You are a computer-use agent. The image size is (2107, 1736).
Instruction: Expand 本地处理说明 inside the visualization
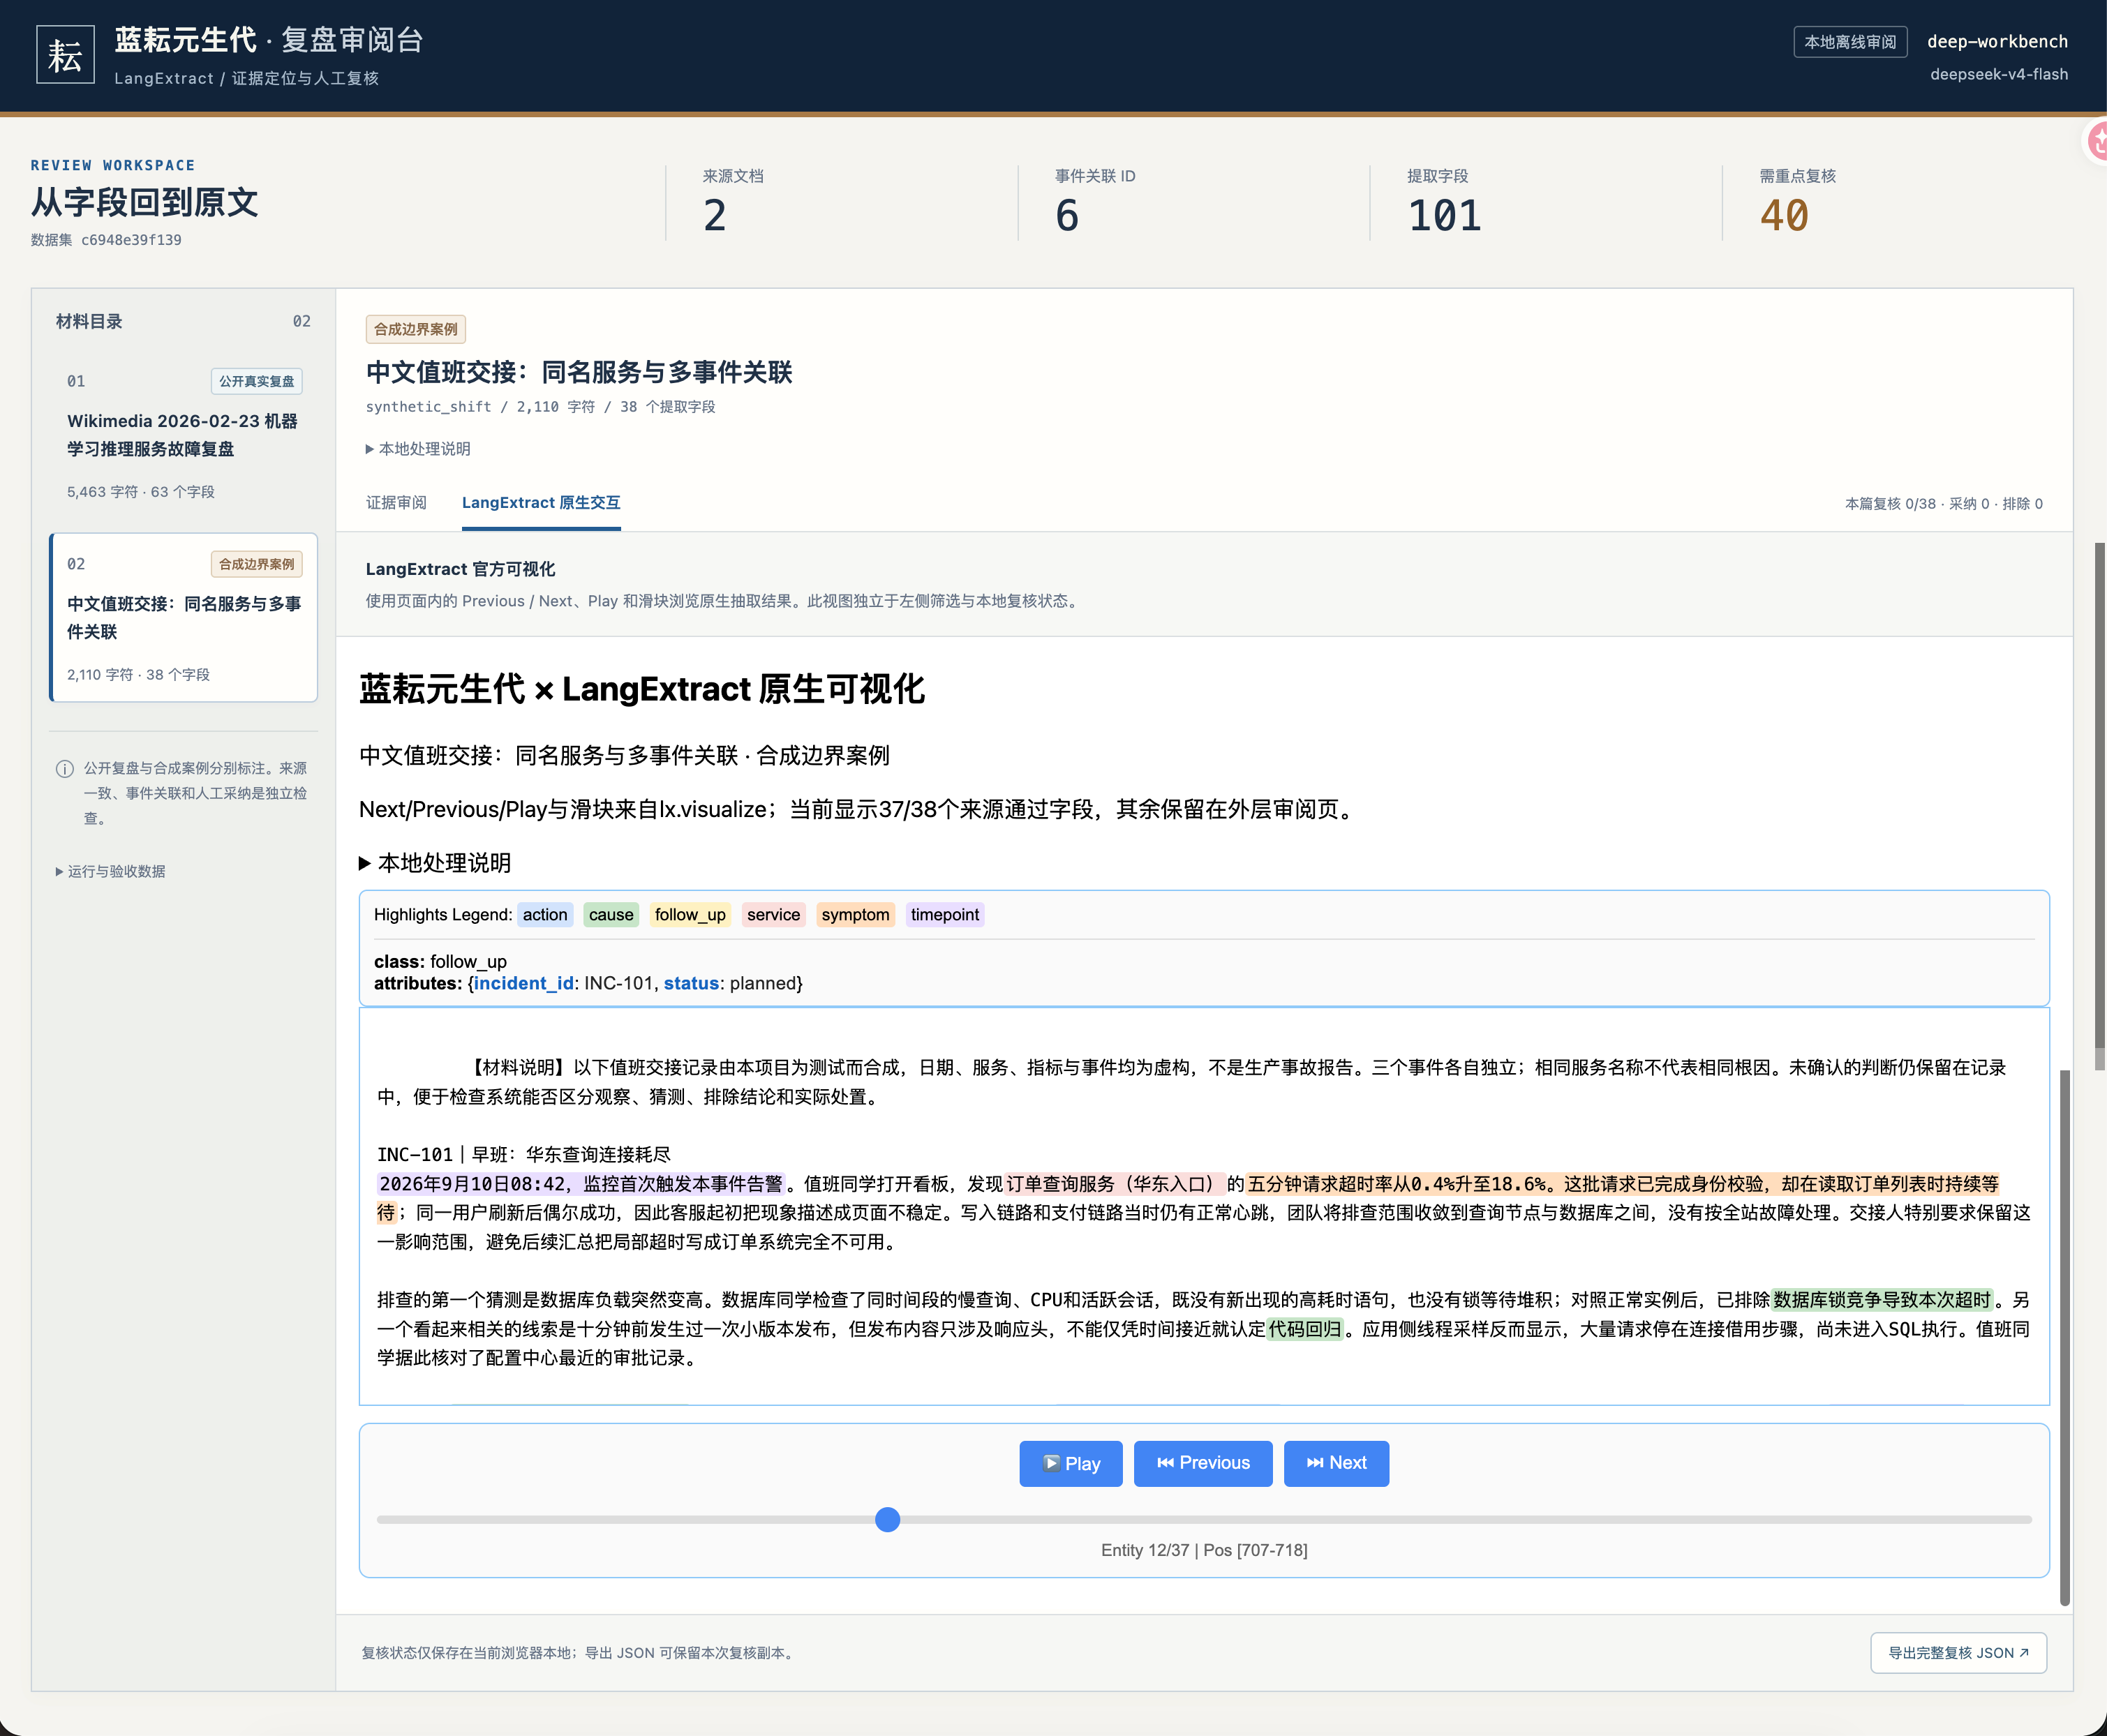point(435,863)
